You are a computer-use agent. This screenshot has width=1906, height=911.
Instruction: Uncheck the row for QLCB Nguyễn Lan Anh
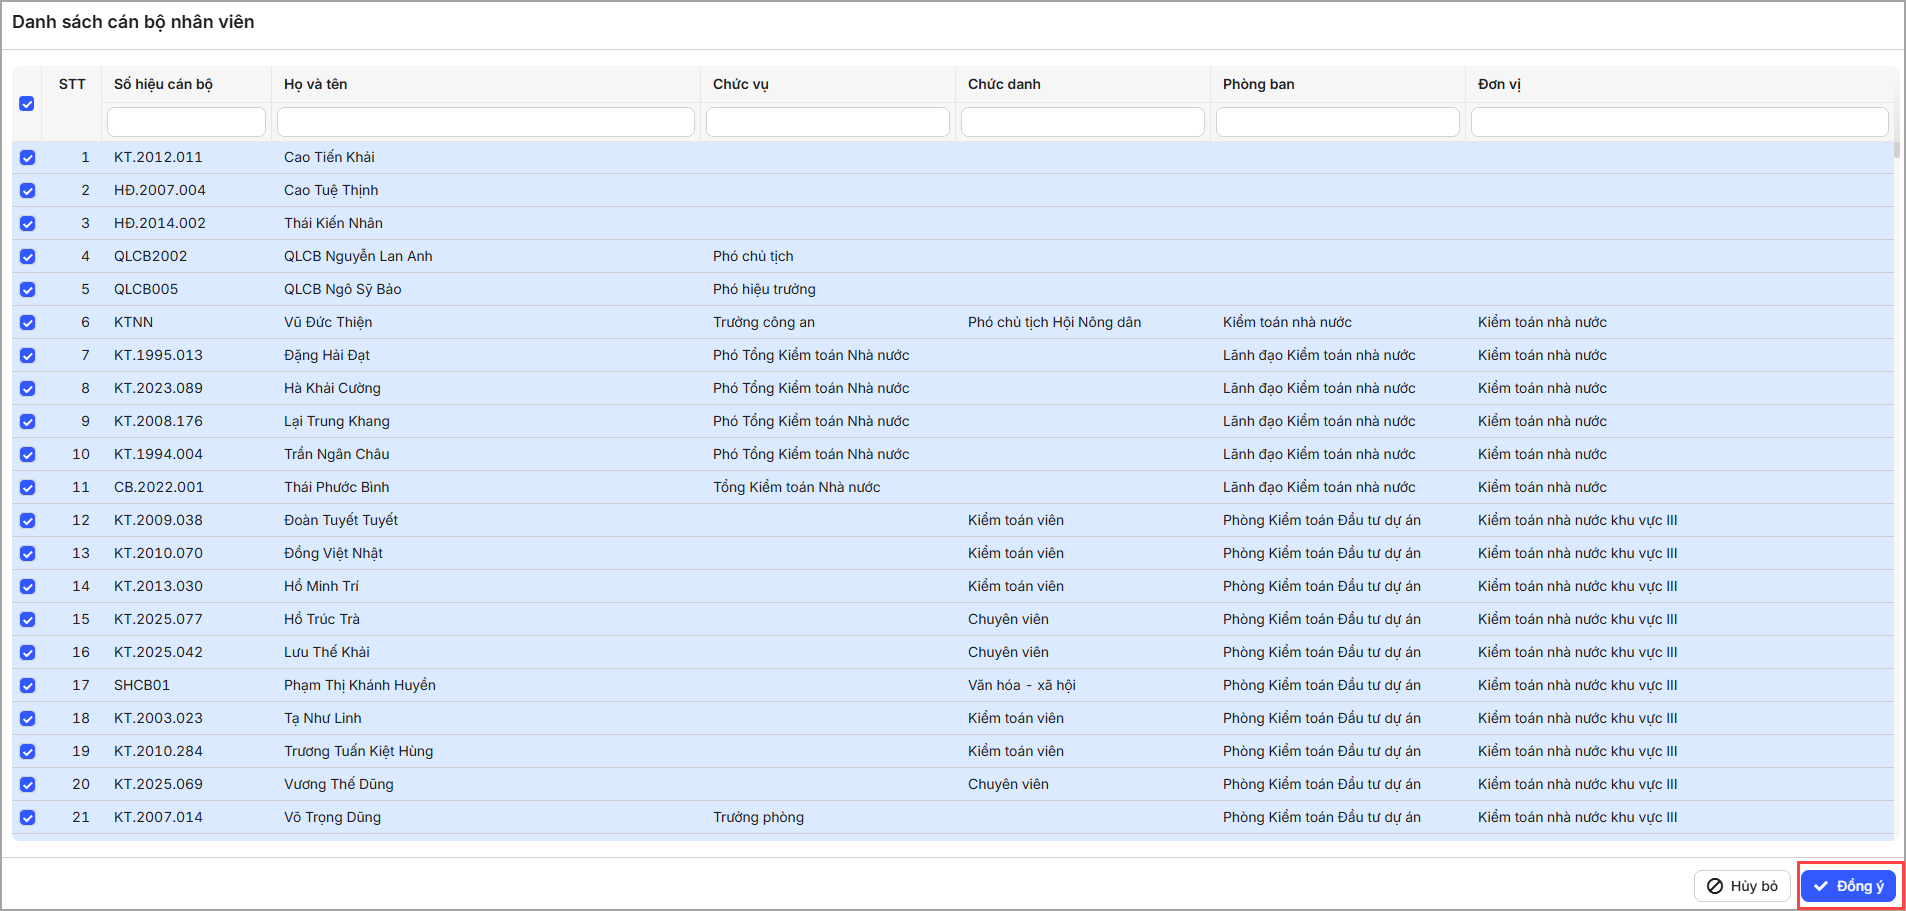tap(27, 256)
